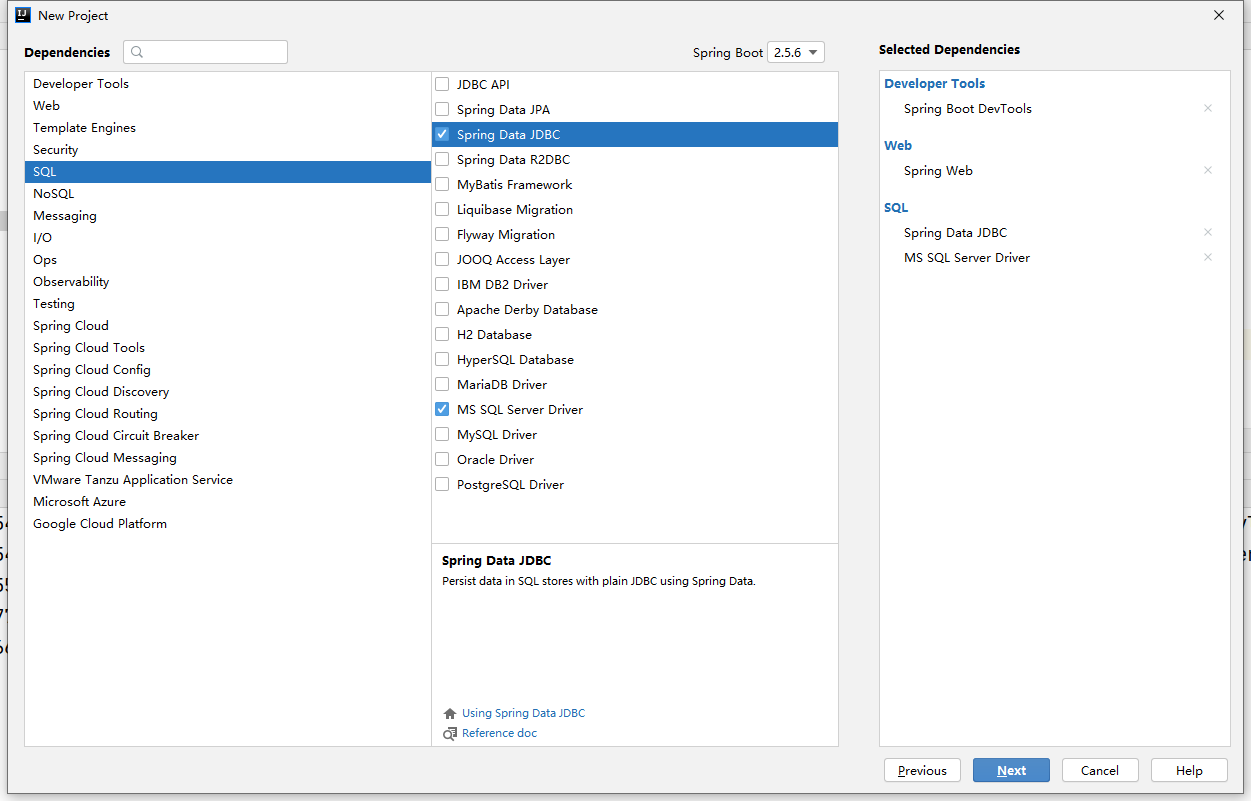Remove MS SQL Server Driver dependency
Viewport: 1251px width, 801px height.
(x=1207, y=257)
